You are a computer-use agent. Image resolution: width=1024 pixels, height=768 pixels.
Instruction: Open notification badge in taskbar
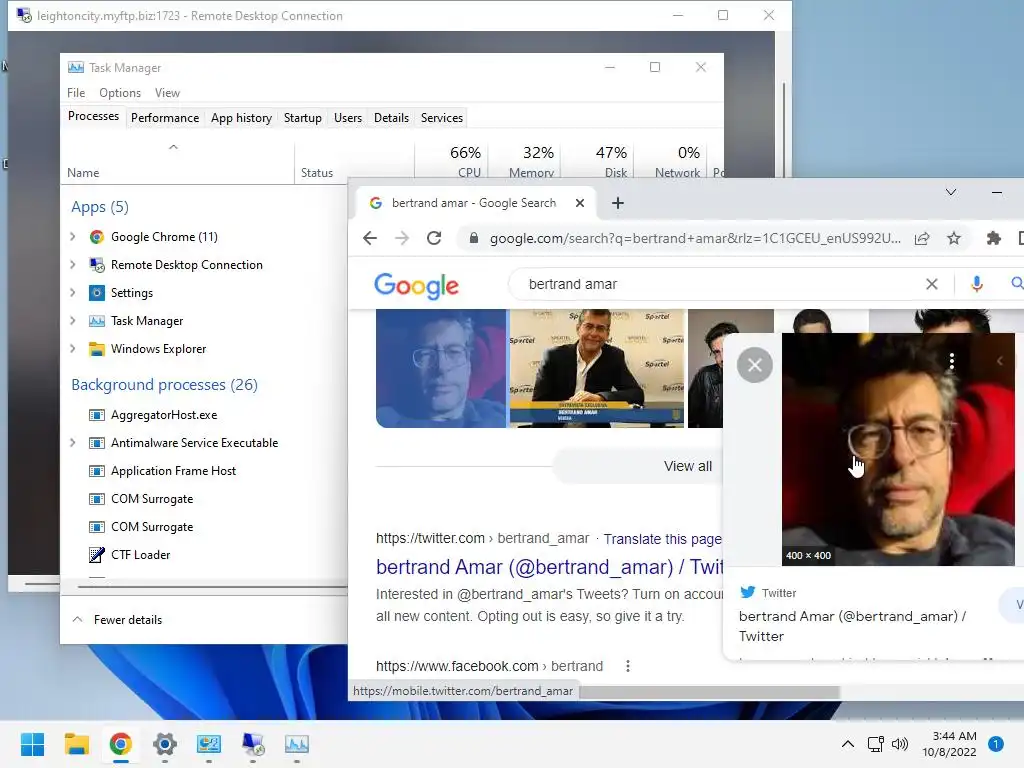click(x=996, y=744)
